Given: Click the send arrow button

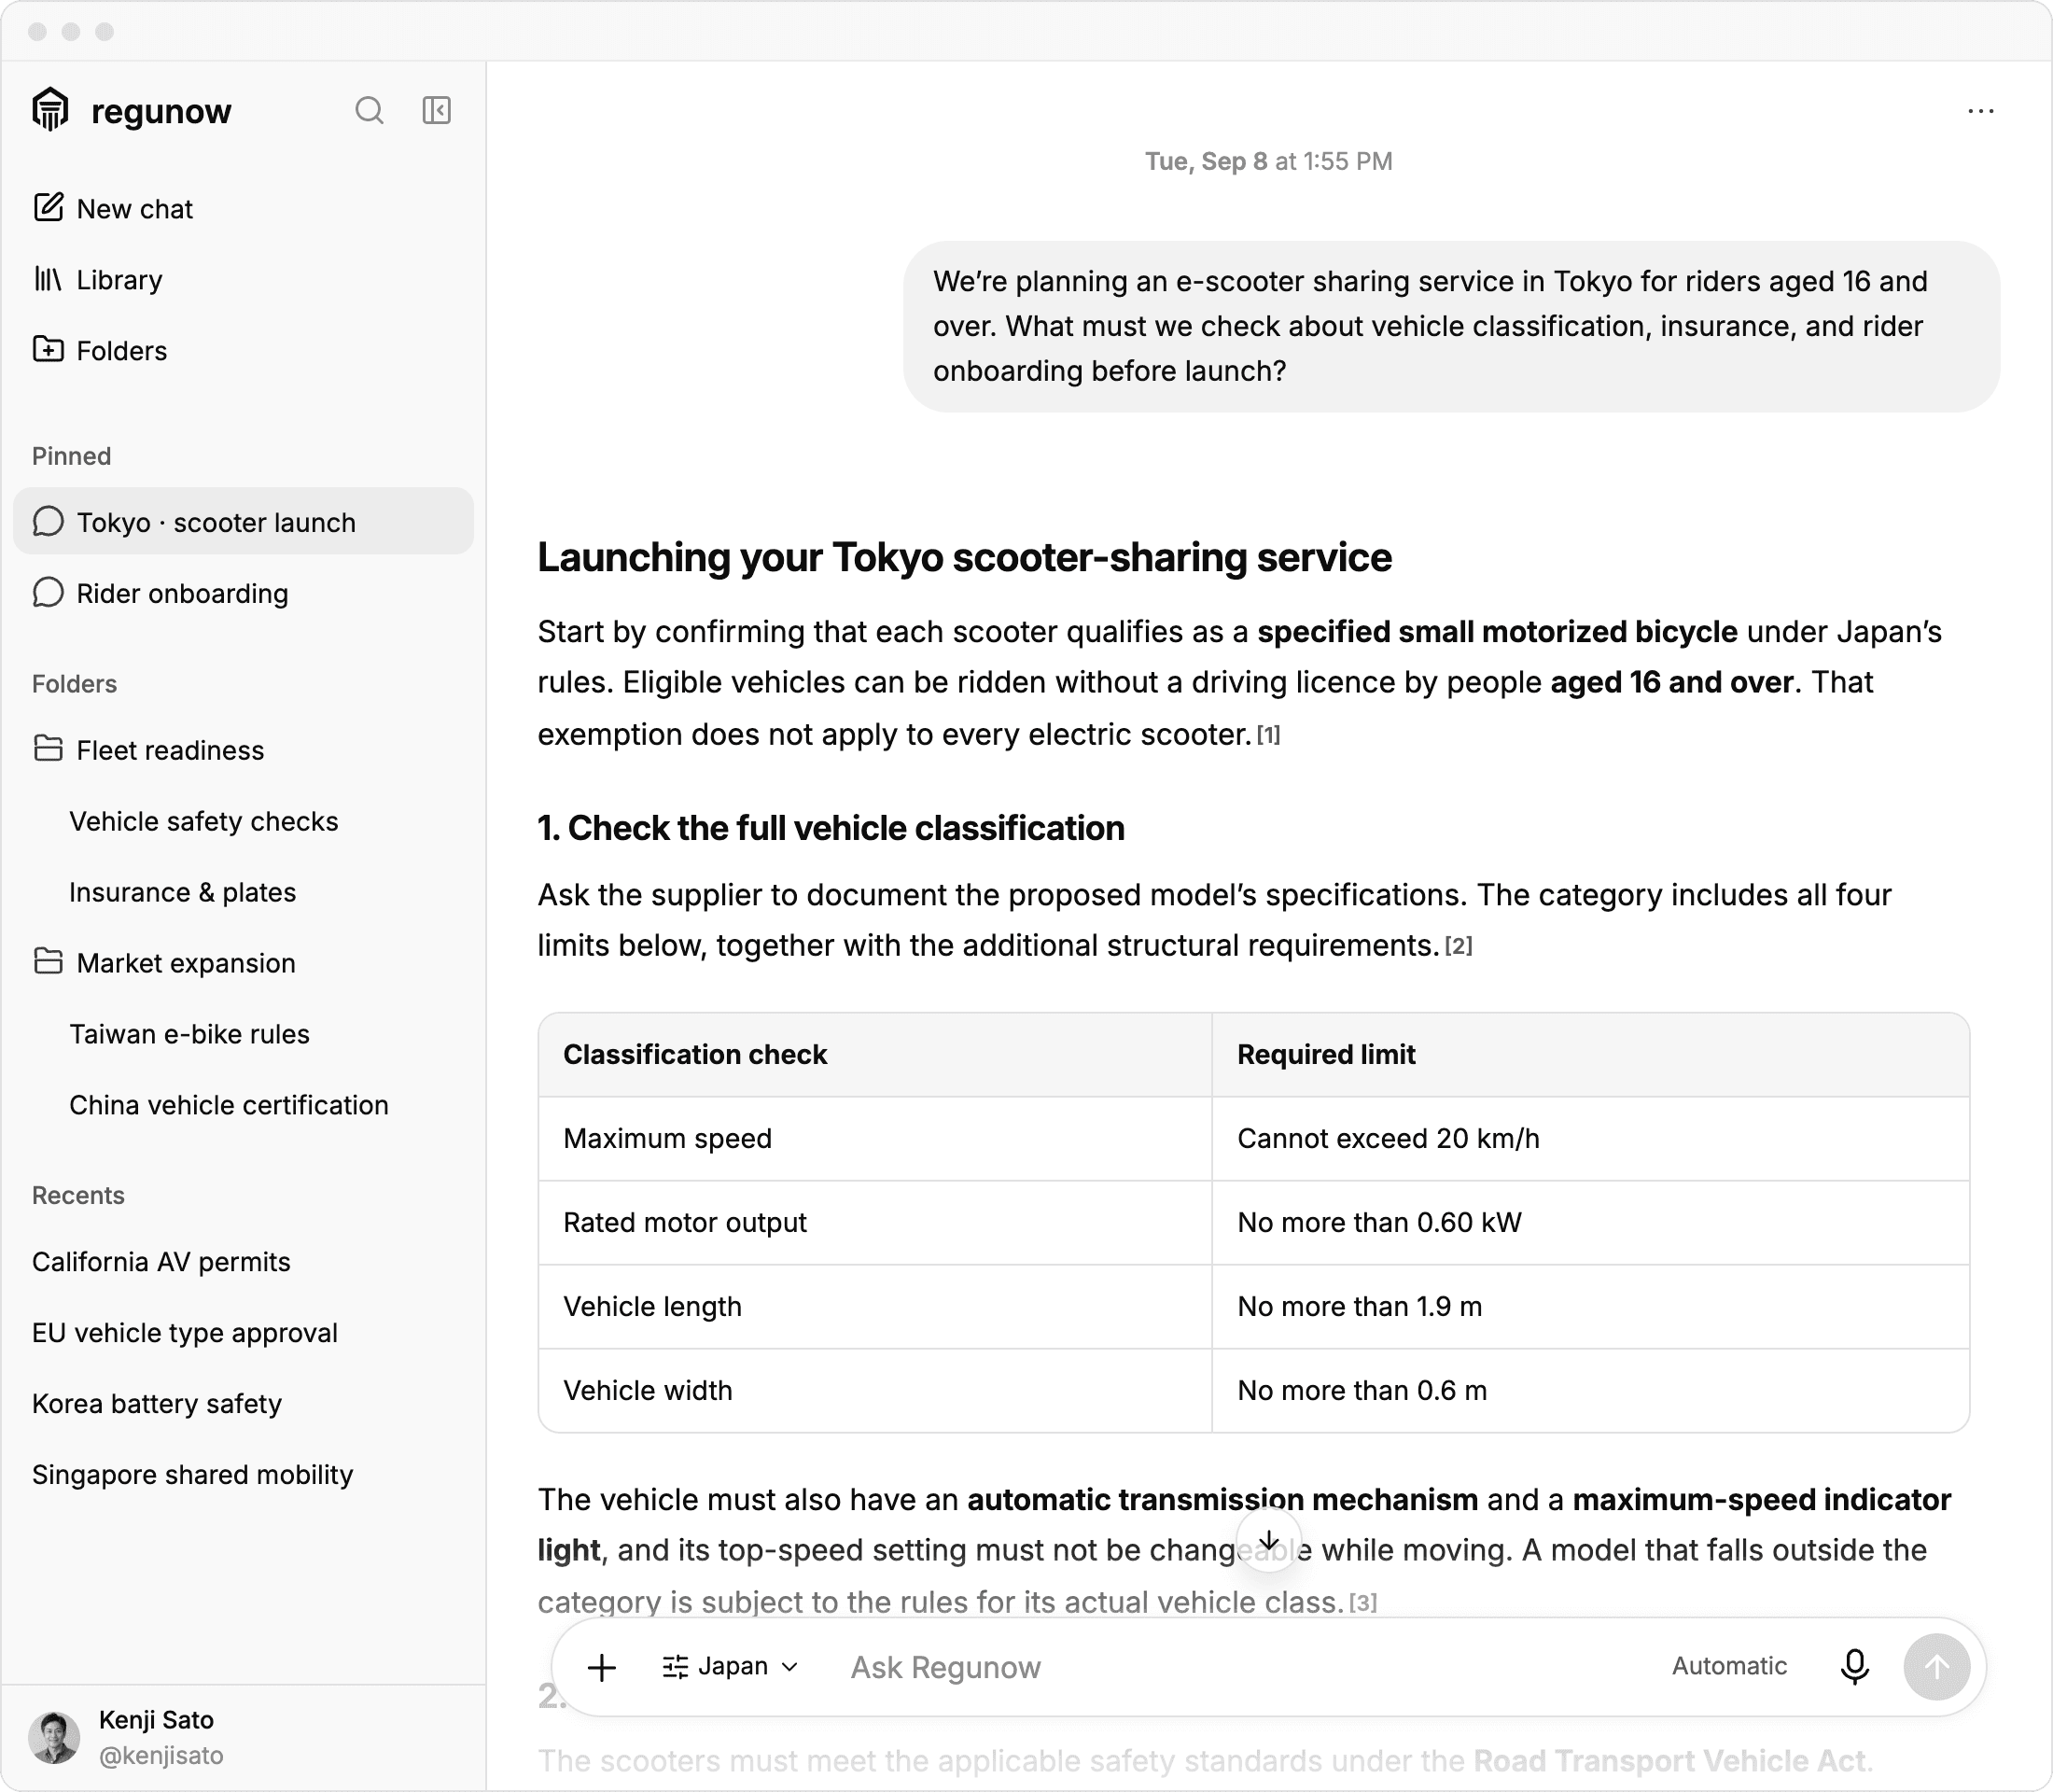Looking at the screenshot, I should click(x=1937, y=1667).
